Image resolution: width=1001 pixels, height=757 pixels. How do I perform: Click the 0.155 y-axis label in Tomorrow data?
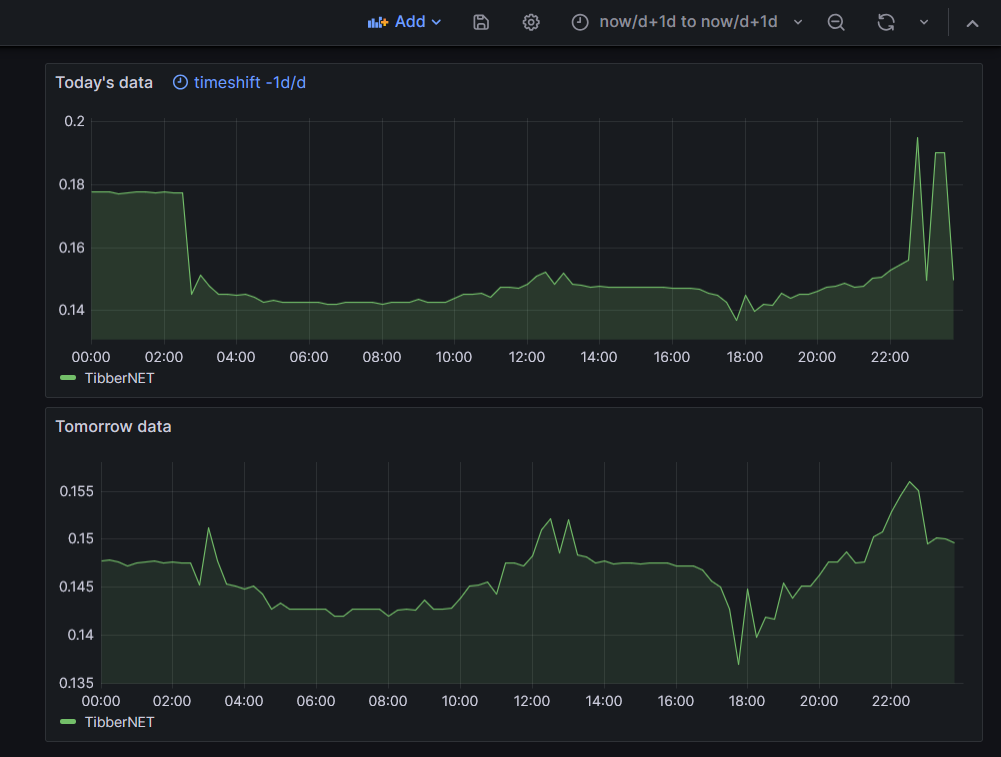coord(77,491)
